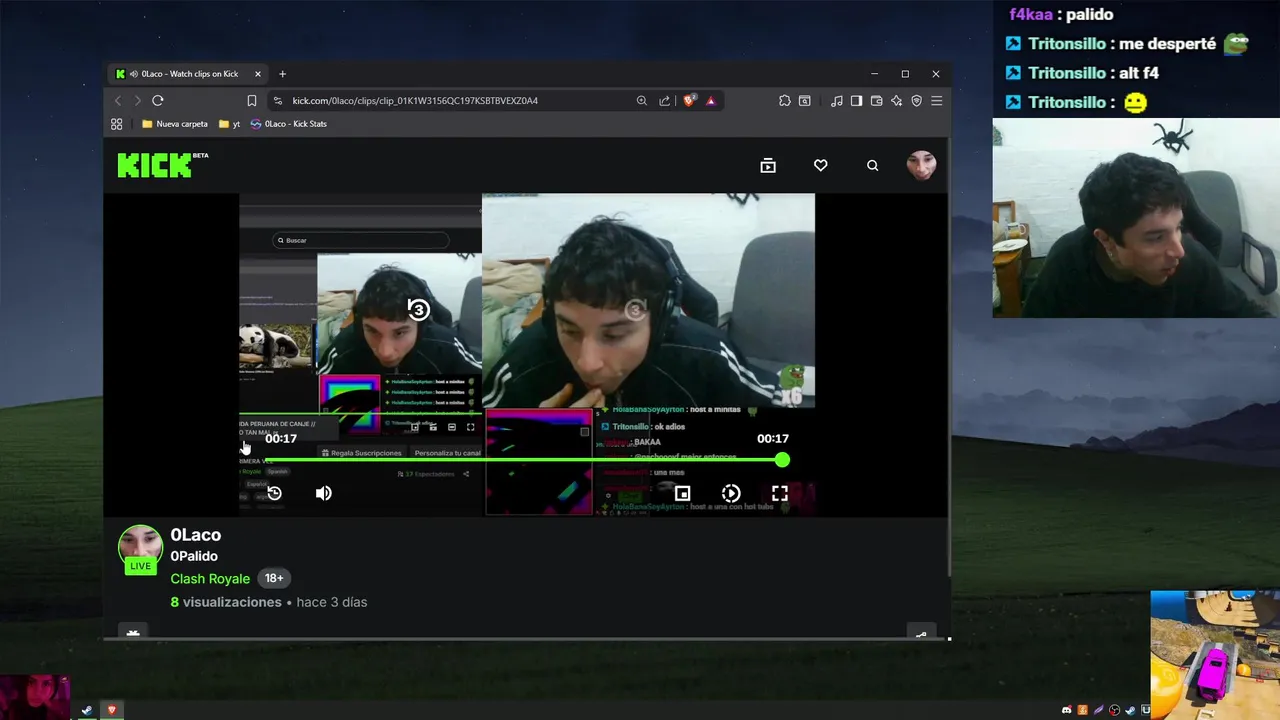The height and width of the screenshot is (720, 1280).
Task: Click the kick.com clip URL field
Action: [x=415, y=101]
